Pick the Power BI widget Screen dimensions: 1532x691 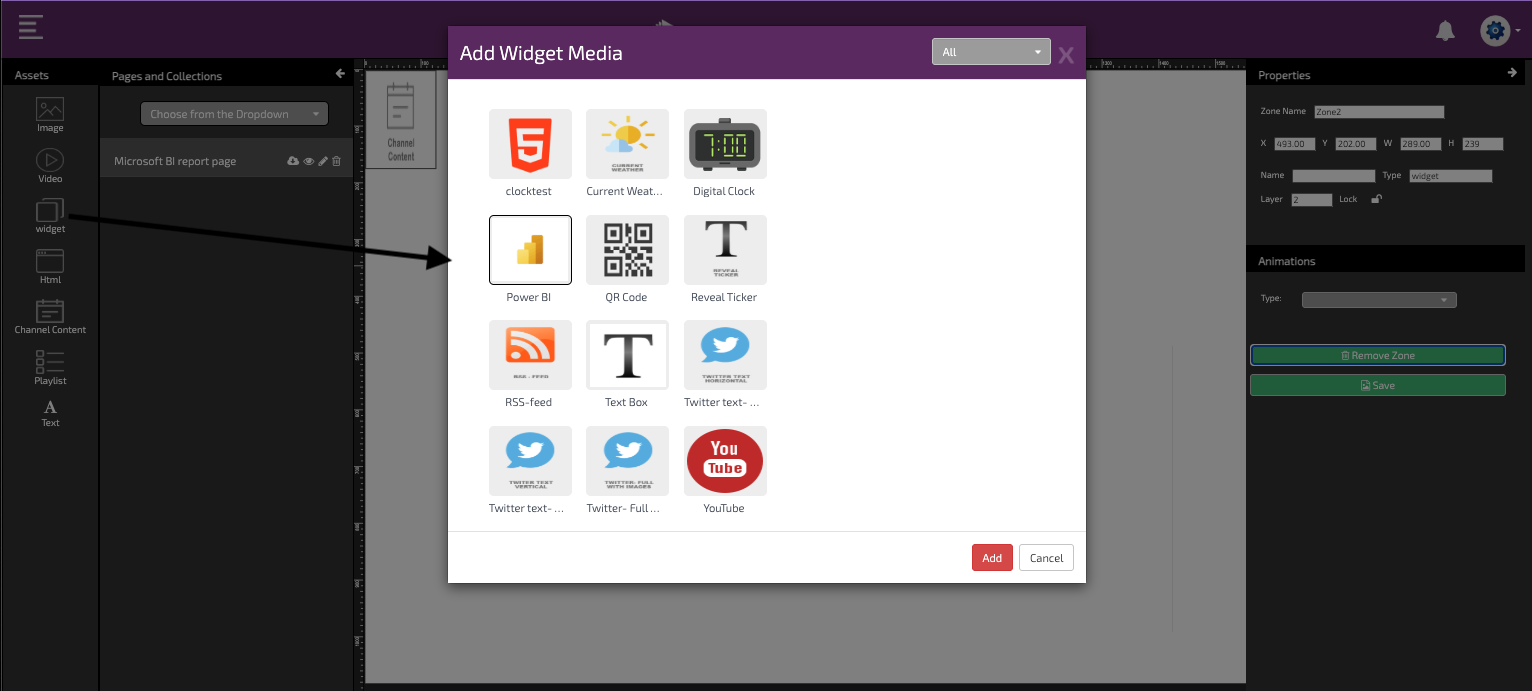(530, 250)
